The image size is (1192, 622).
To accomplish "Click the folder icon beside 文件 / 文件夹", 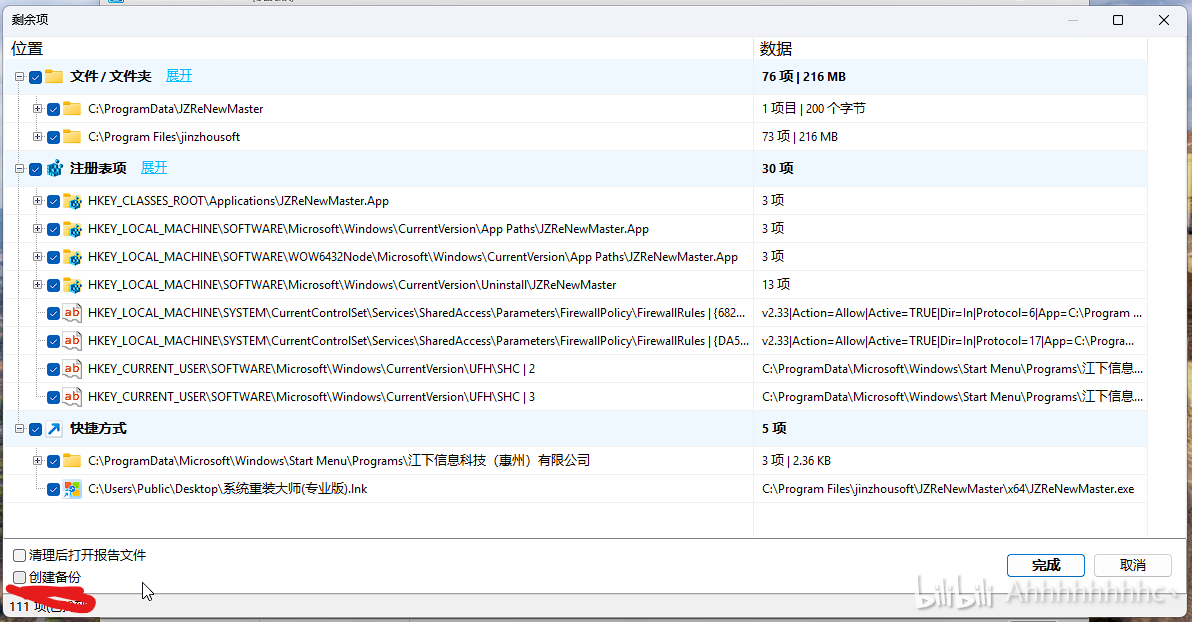I will pyautogui.click(x=53, y=77).
